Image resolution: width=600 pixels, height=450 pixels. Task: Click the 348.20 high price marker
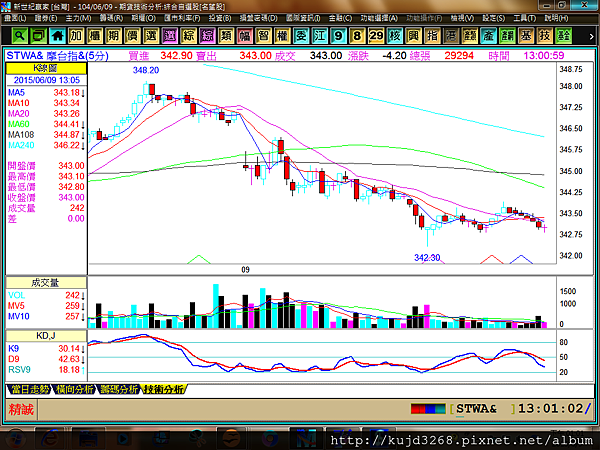tap(146, 70)
